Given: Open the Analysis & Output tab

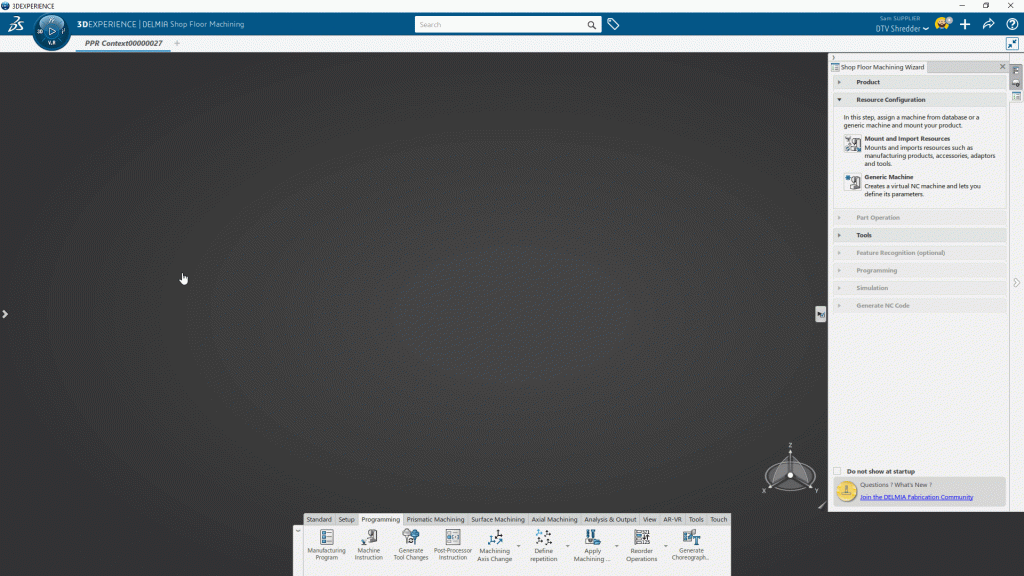Looking at the screenshot, I should click(610, 520).
